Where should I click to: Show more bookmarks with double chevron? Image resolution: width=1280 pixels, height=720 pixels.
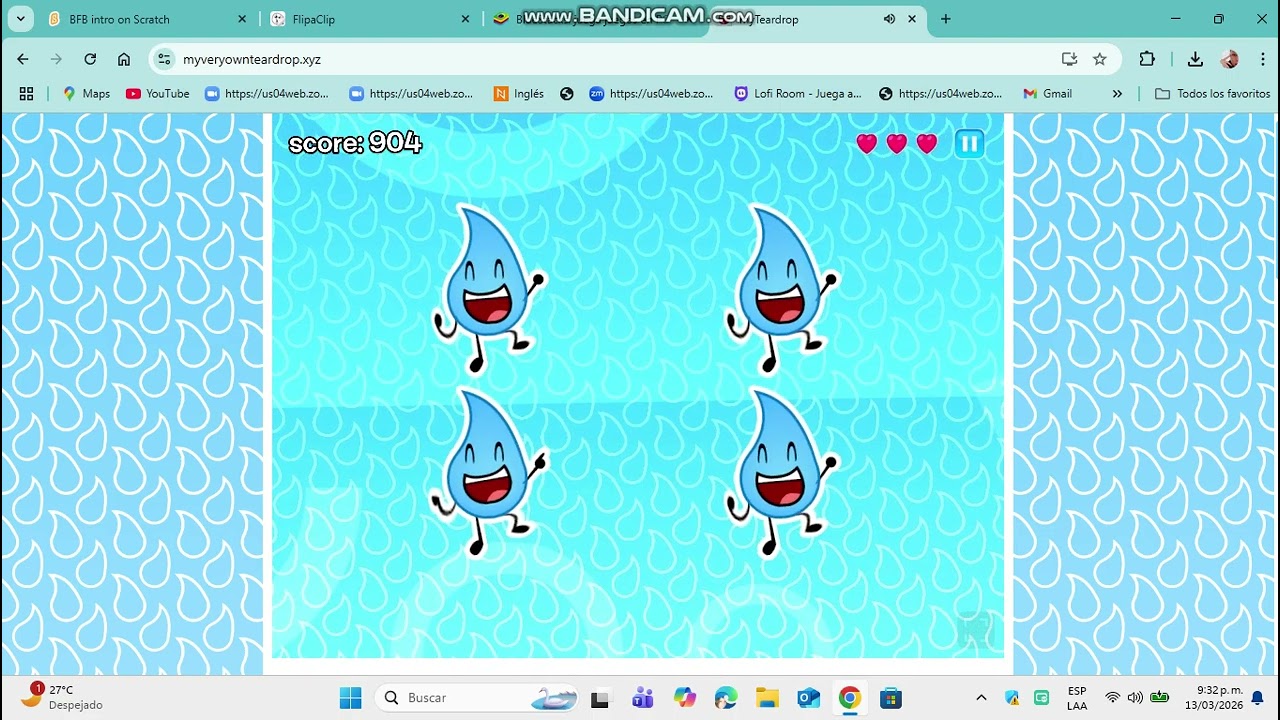click(1117, 93)
